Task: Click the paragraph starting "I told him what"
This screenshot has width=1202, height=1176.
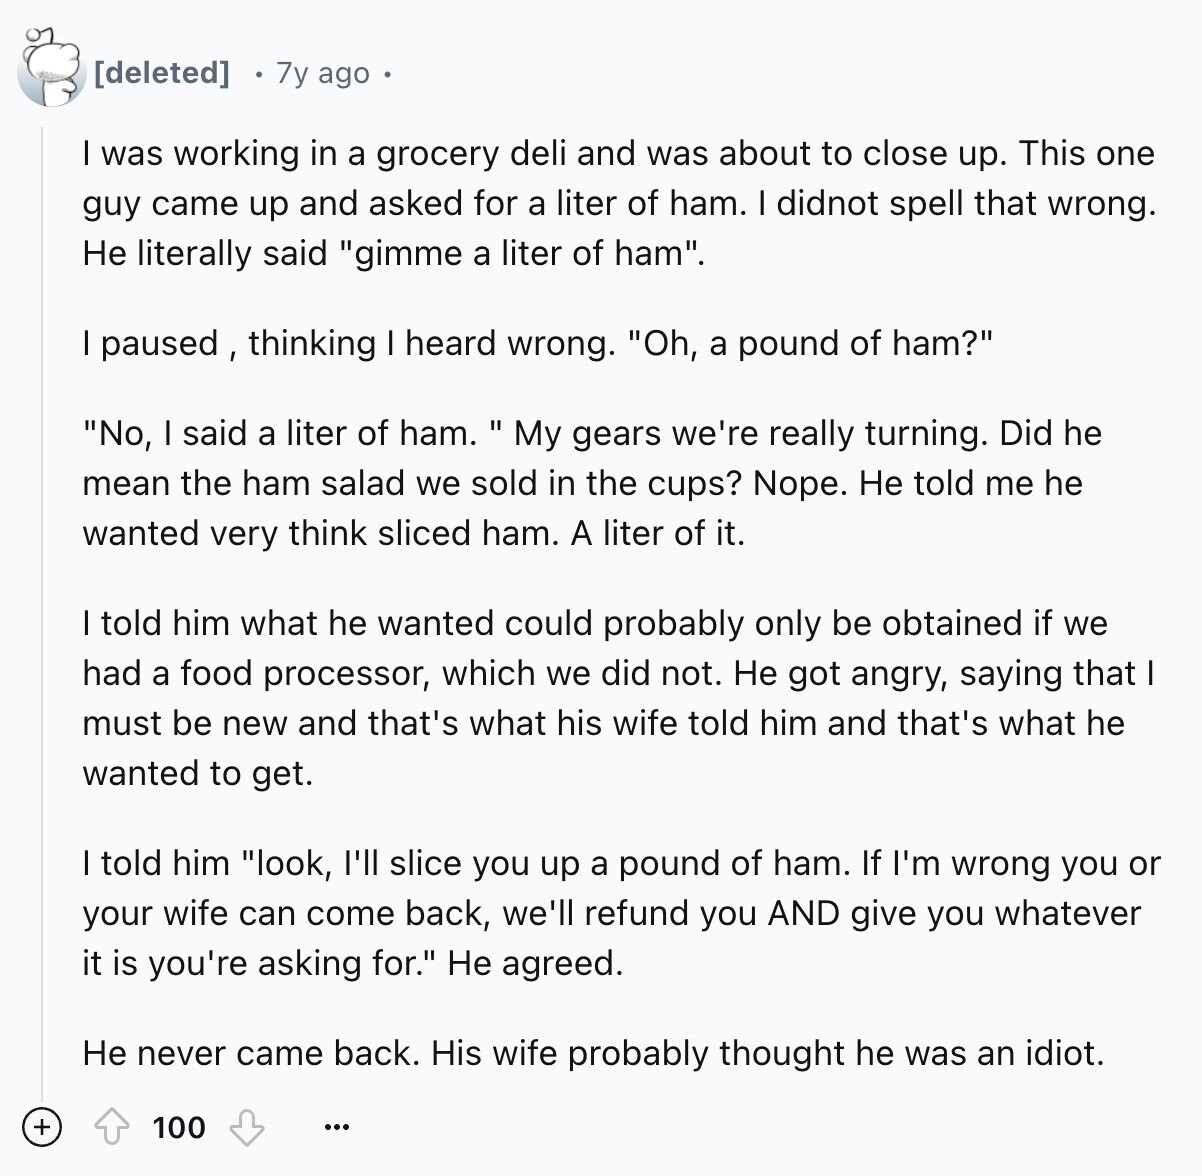Action: (619, 698)
